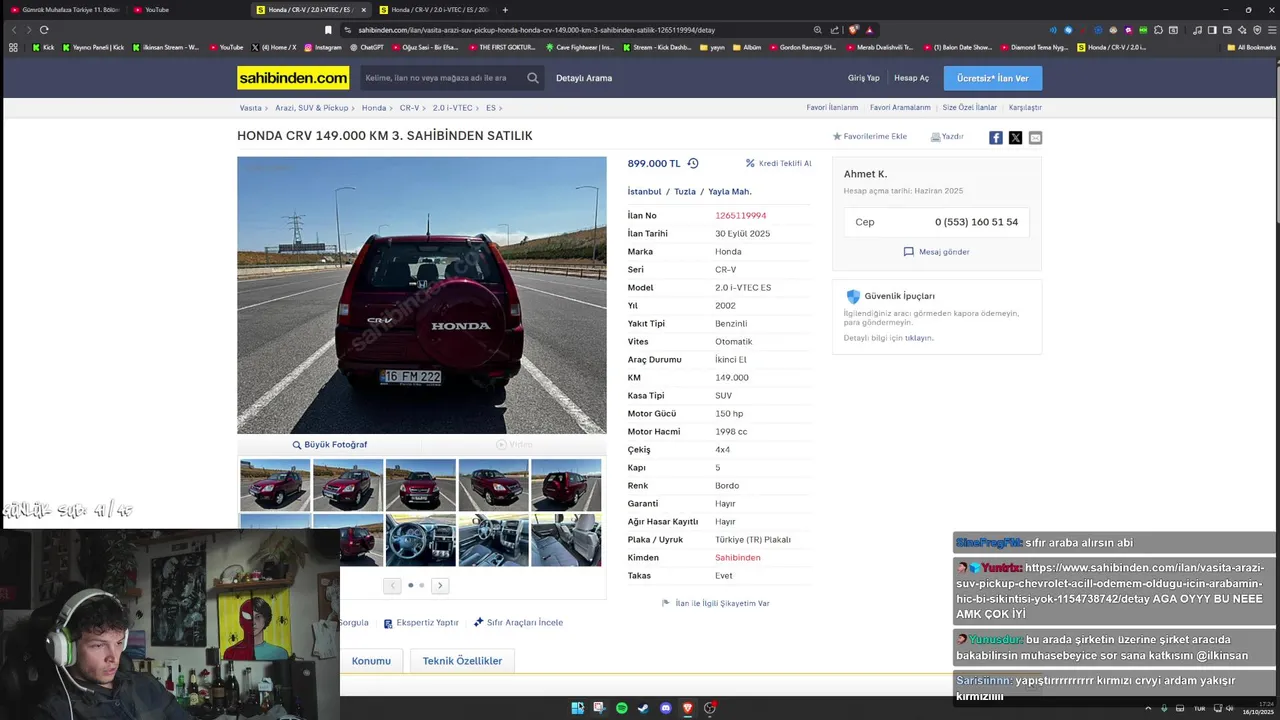Click Yayla Mah. location link
Viewport: 1280px width, 720px height.
tap(730, 191)
